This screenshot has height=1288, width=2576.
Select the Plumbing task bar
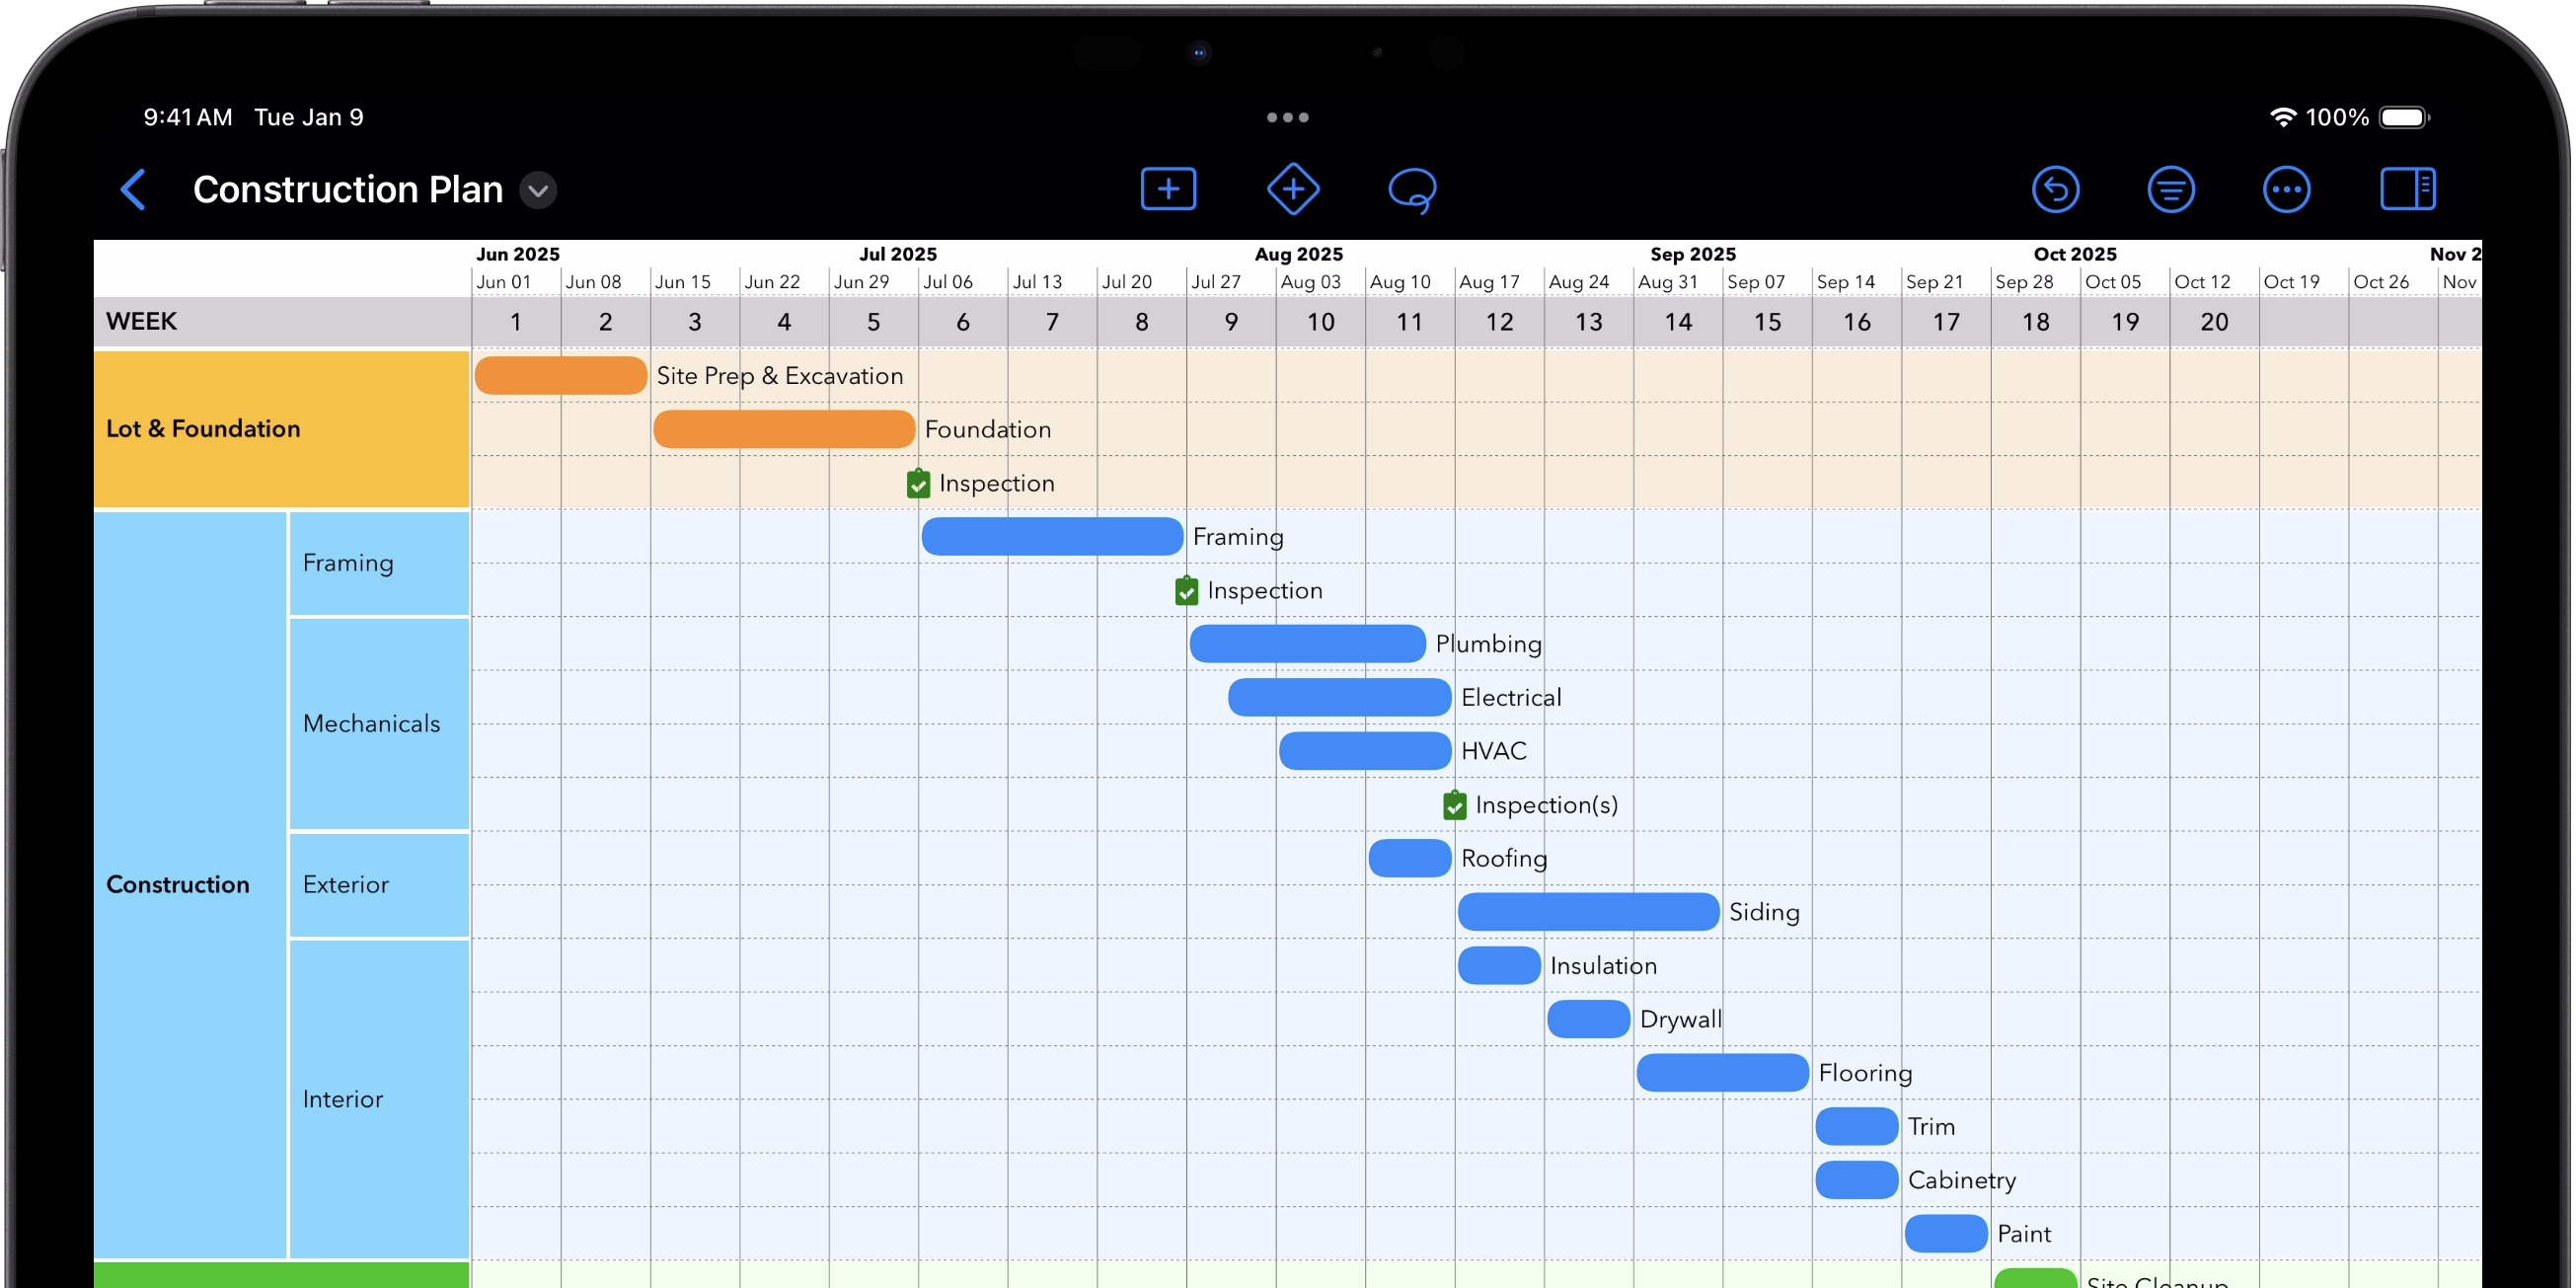tap(1308, 645)
